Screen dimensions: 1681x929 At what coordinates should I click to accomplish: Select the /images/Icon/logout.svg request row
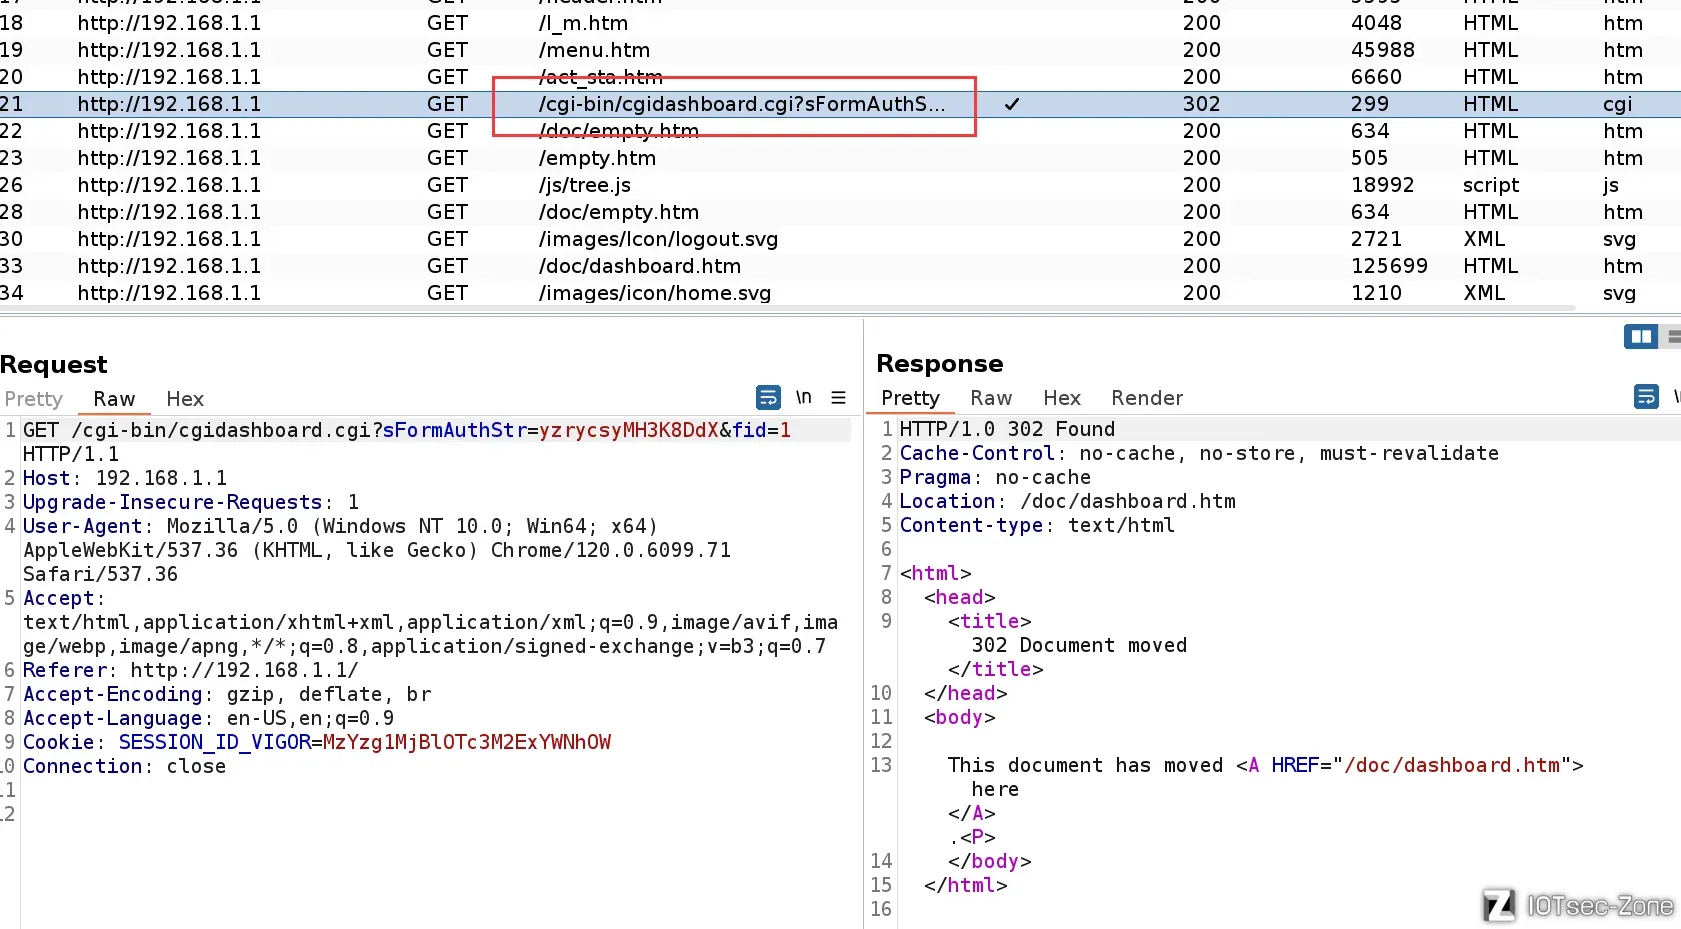click(x=658, y=239)
